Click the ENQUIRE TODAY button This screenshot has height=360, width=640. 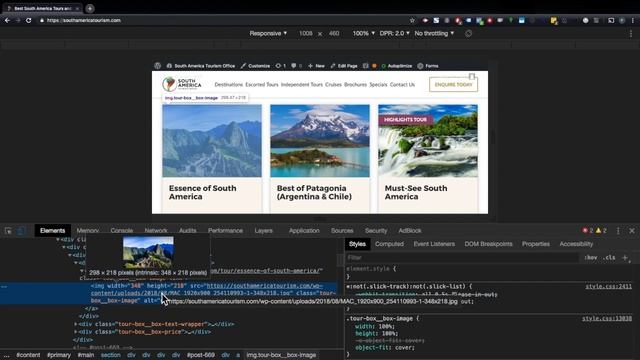pyautogui.click(x=453, y=84)
